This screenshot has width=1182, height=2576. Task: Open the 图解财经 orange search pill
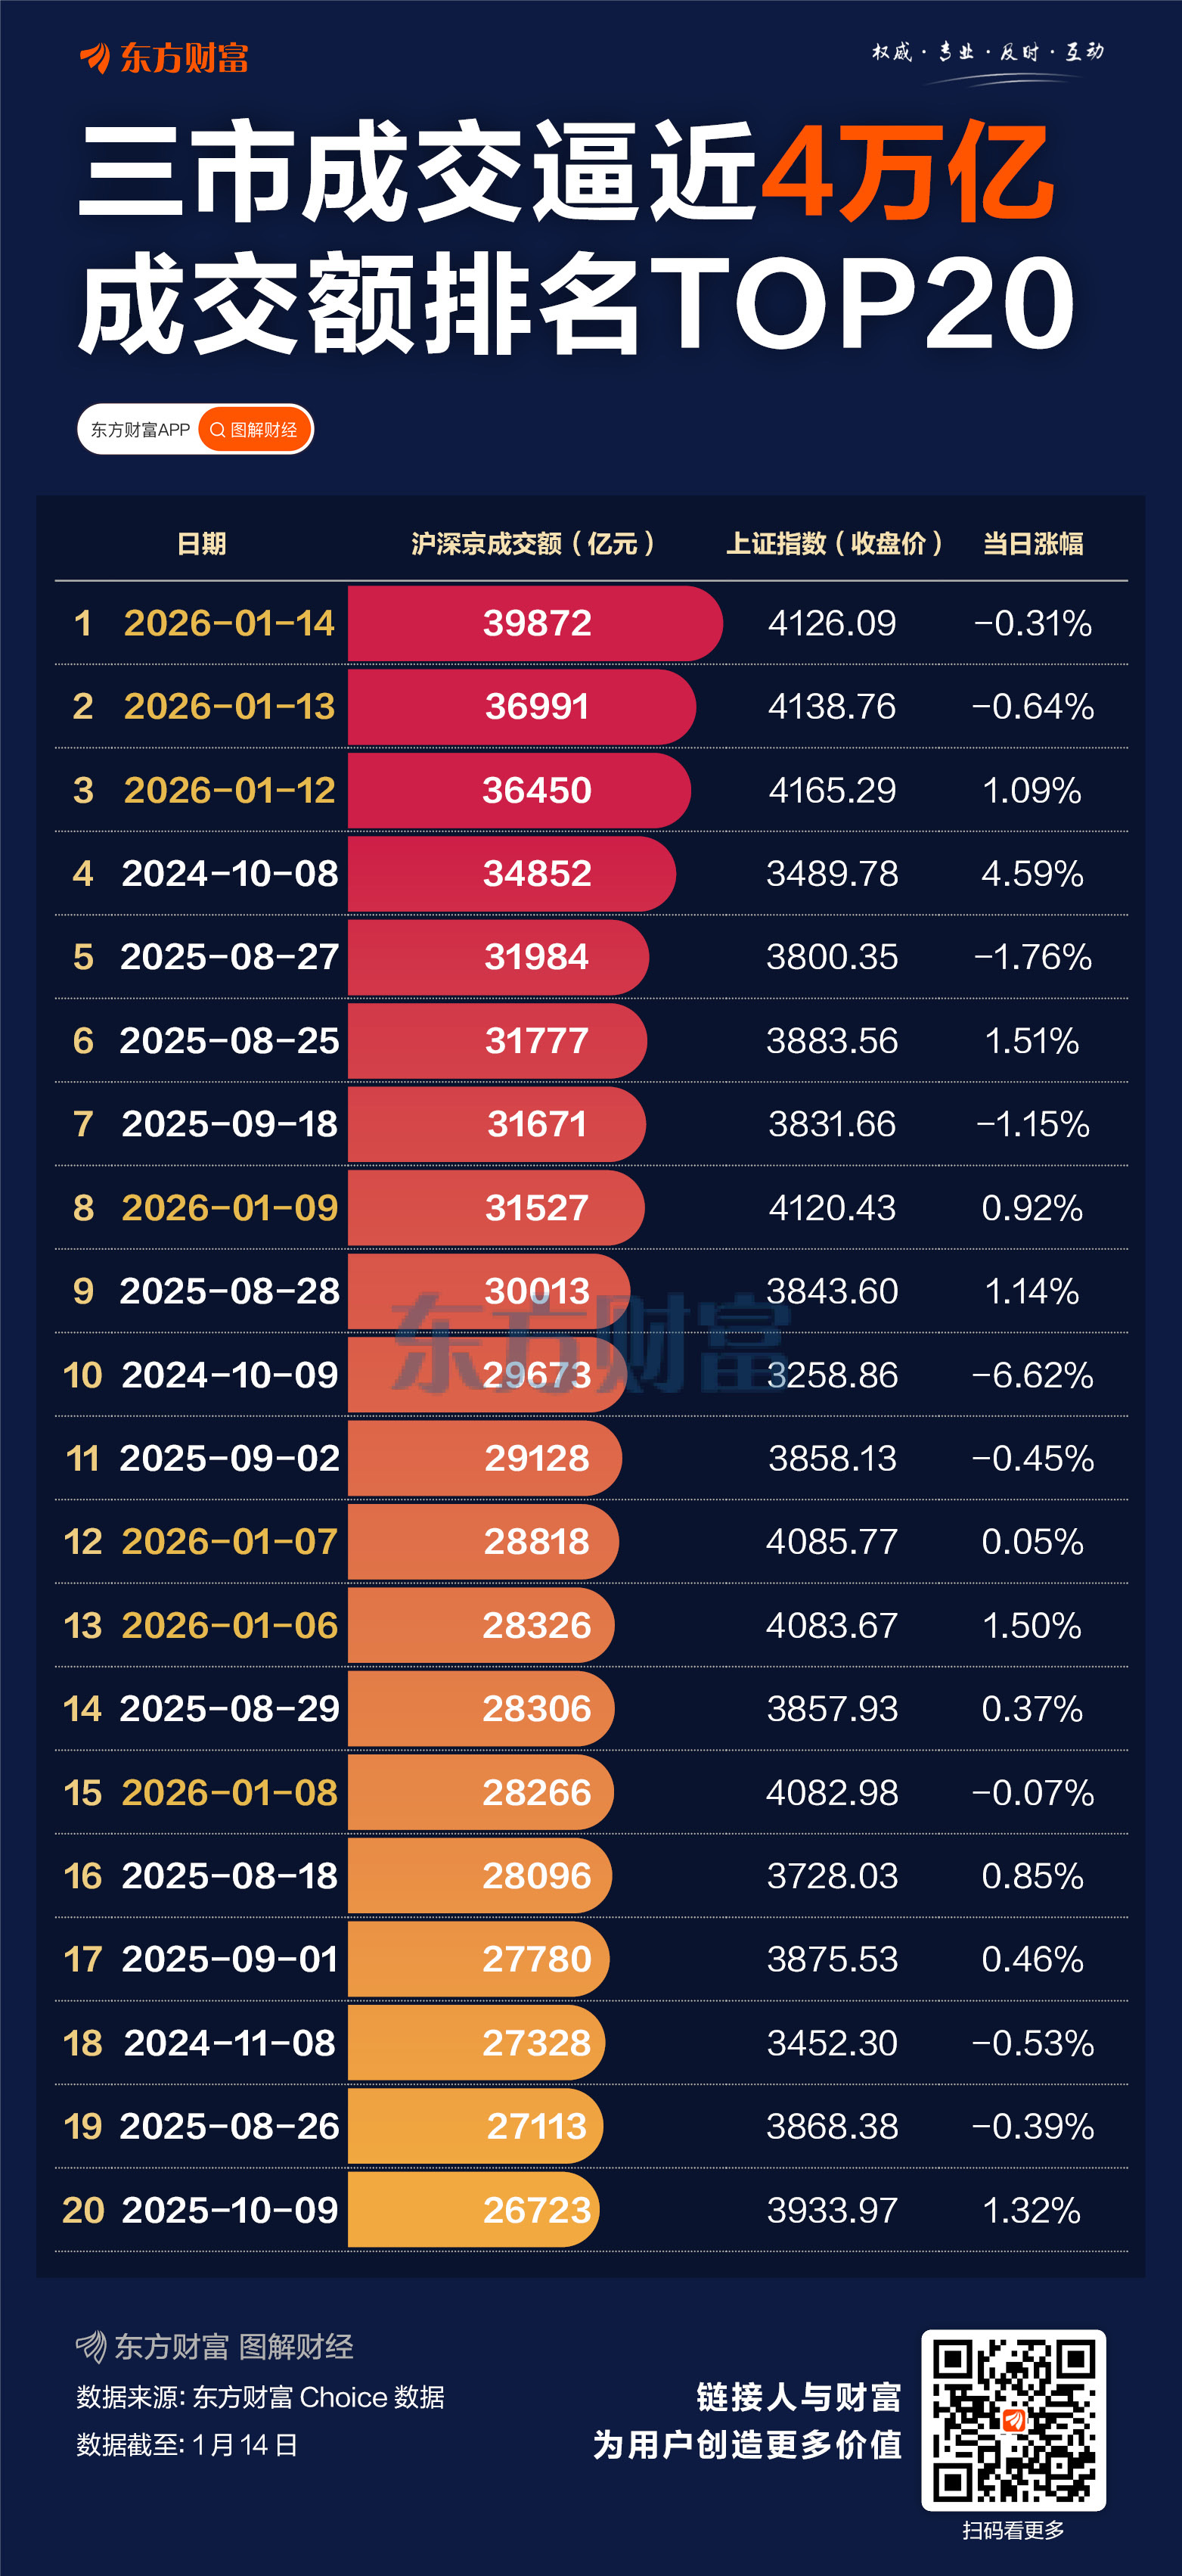coord(255,430)
